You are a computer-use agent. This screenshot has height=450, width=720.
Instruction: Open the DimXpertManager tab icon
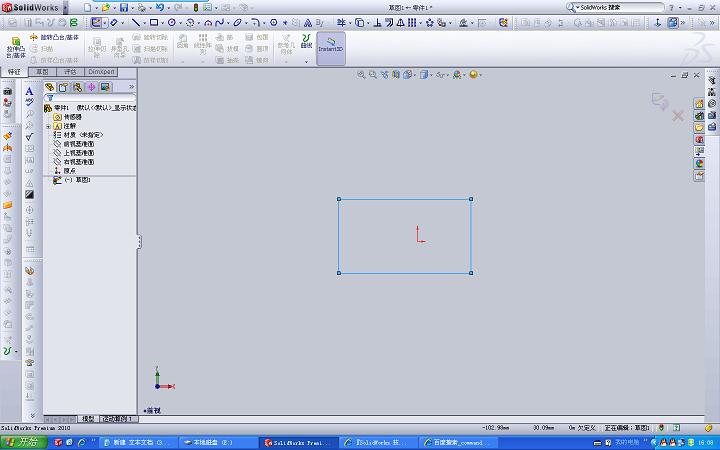[x=91, y=87]
